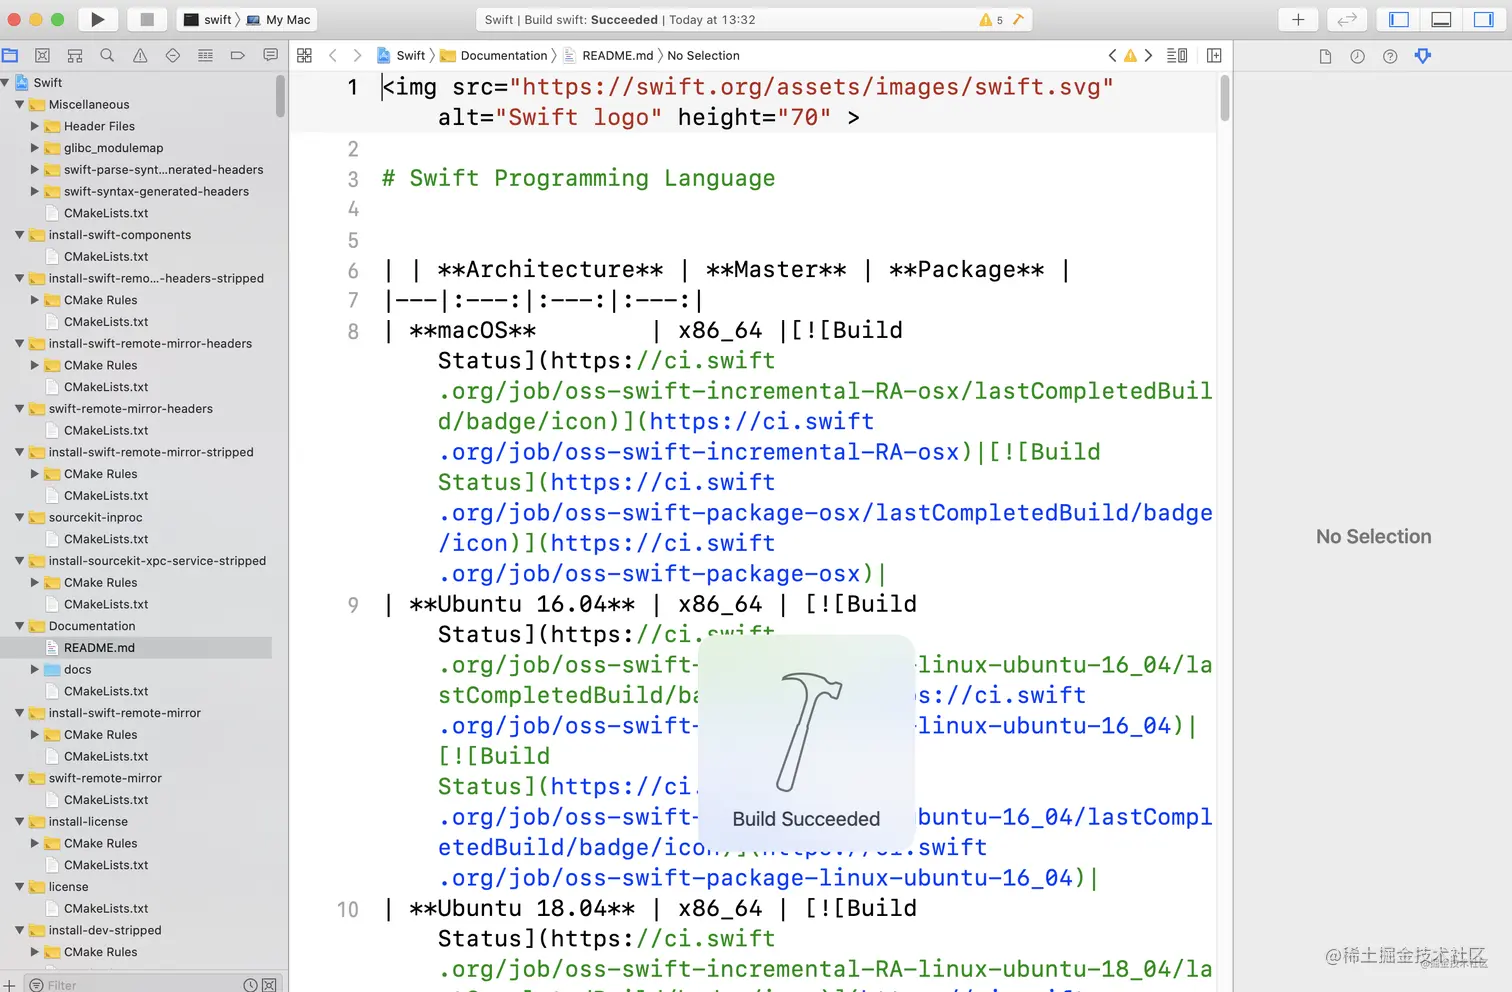Collapse the install-swift-components group

pyautogui.click(x=19, y=235)
